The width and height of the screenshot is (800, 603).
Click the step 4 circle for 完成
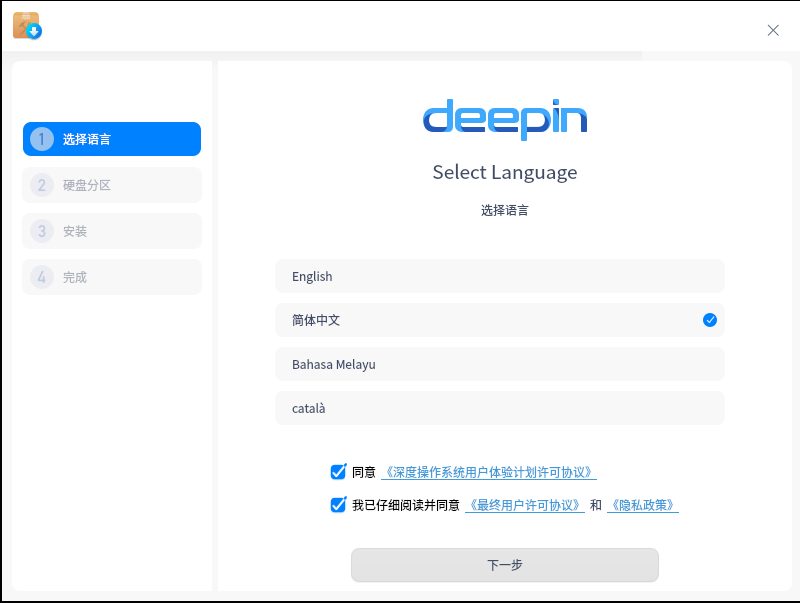pyautogui.click(x=41, y=277)
